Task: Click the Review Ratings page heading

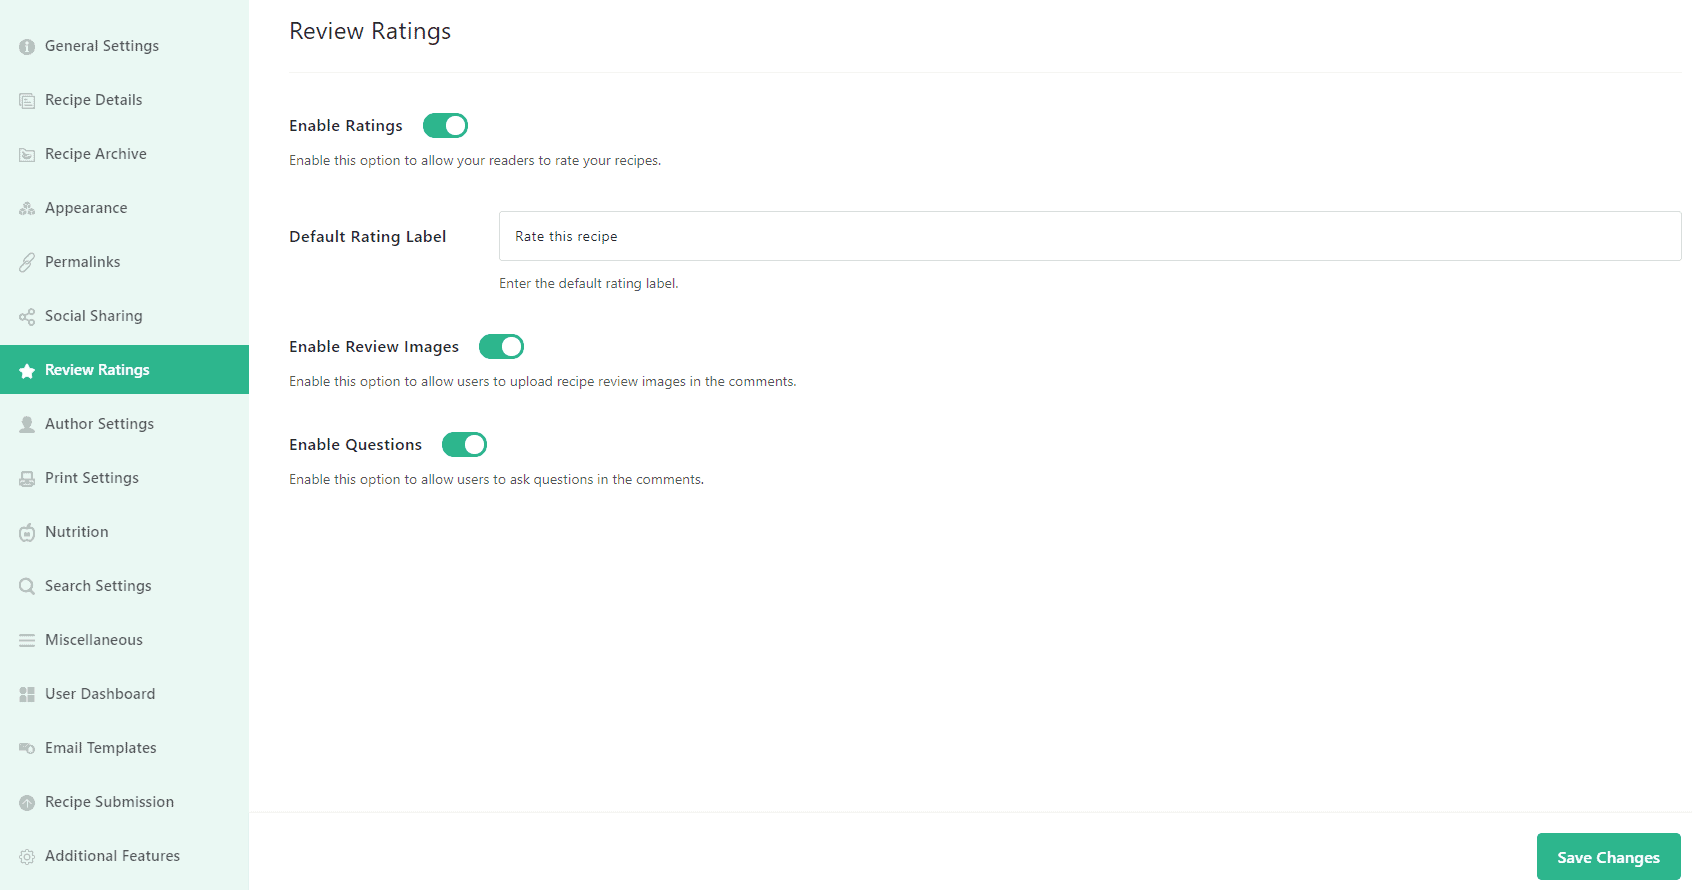Action: pyautogui.click(x=370, y=32)
